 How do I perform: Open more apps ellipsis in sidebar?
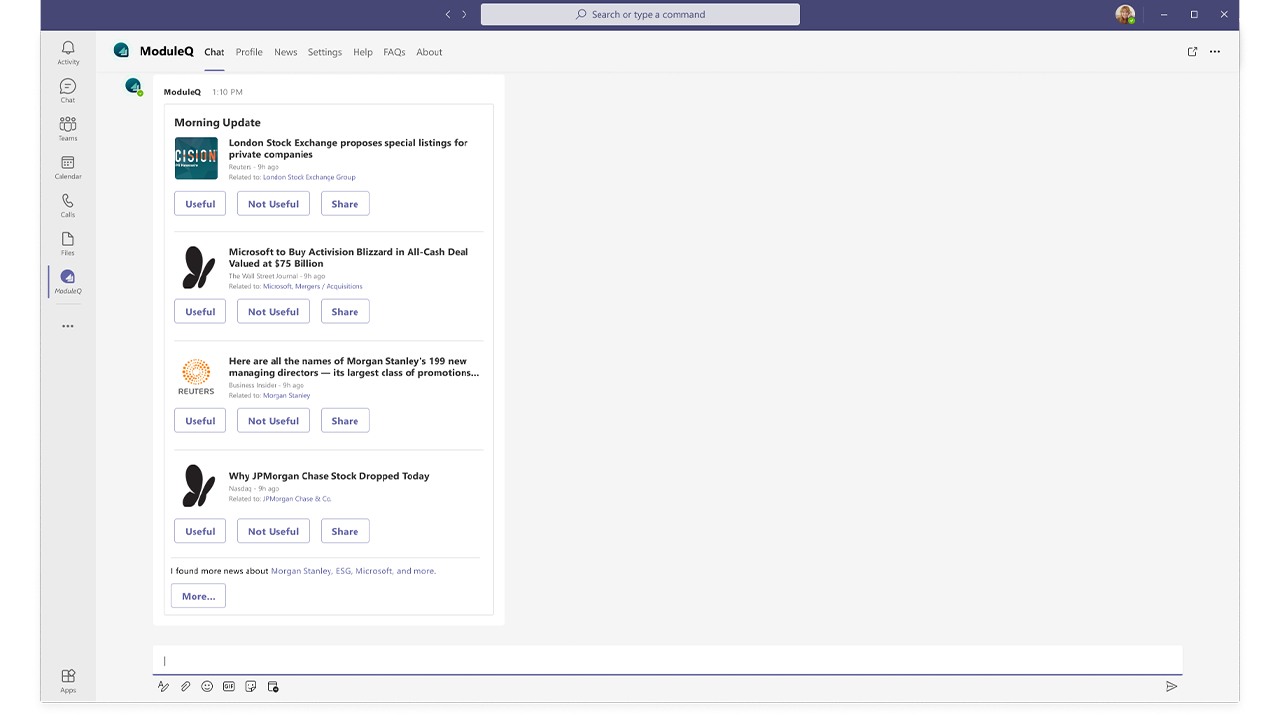point(68,326)
